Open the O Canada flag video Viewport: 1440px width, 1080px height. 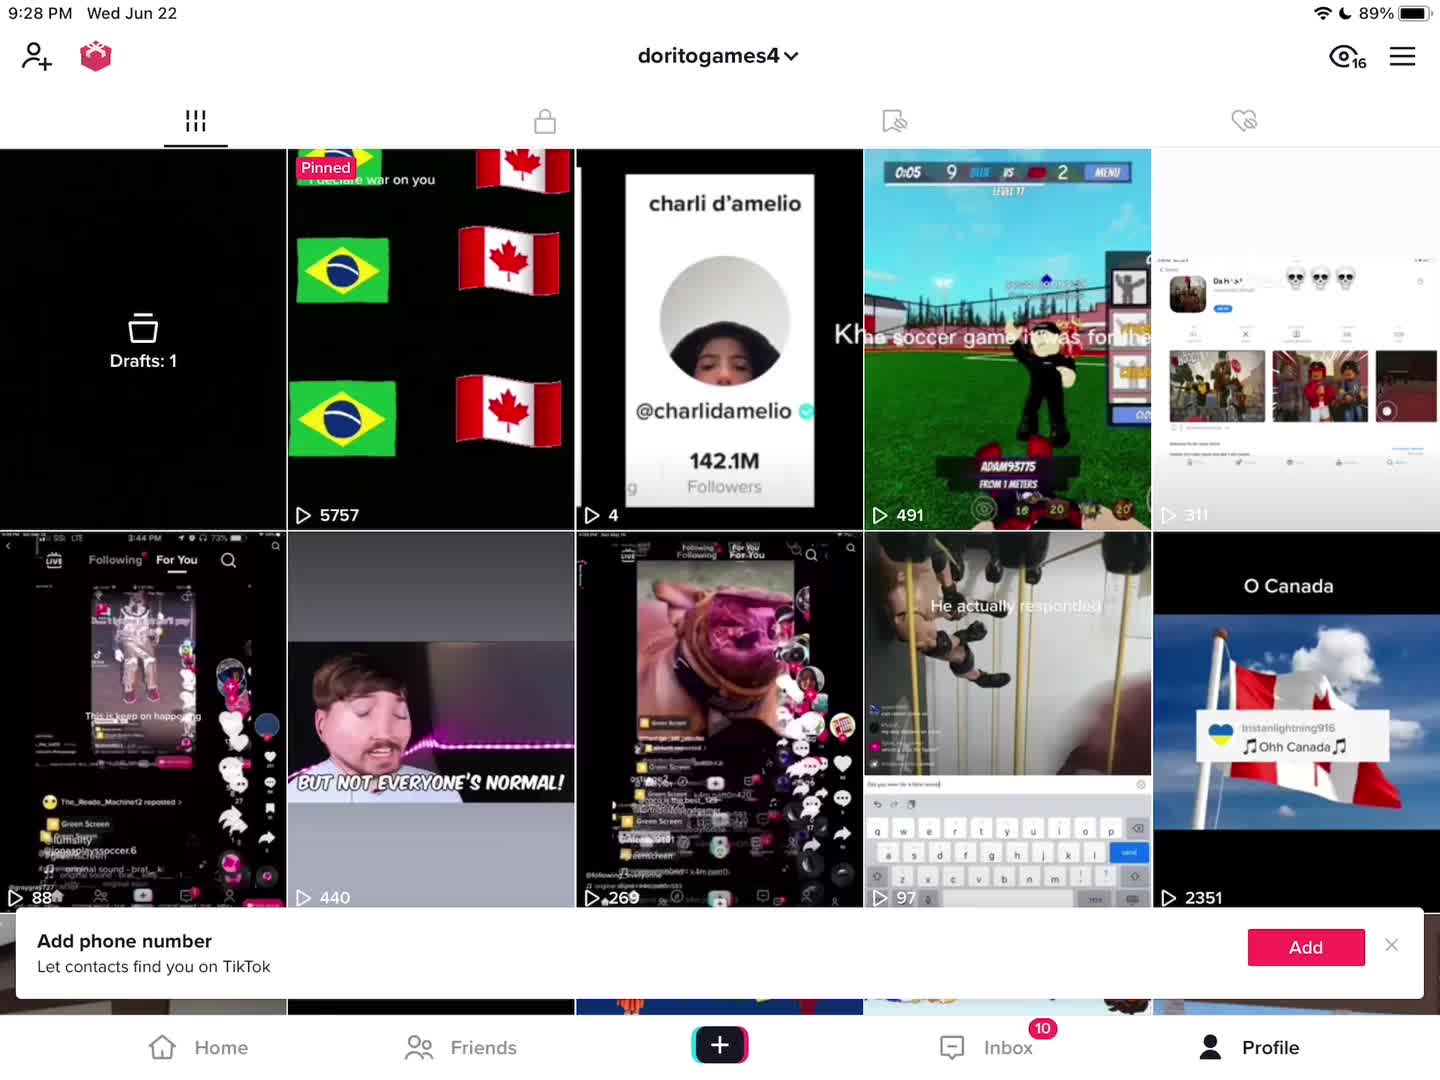click(x=1296, y=720)
